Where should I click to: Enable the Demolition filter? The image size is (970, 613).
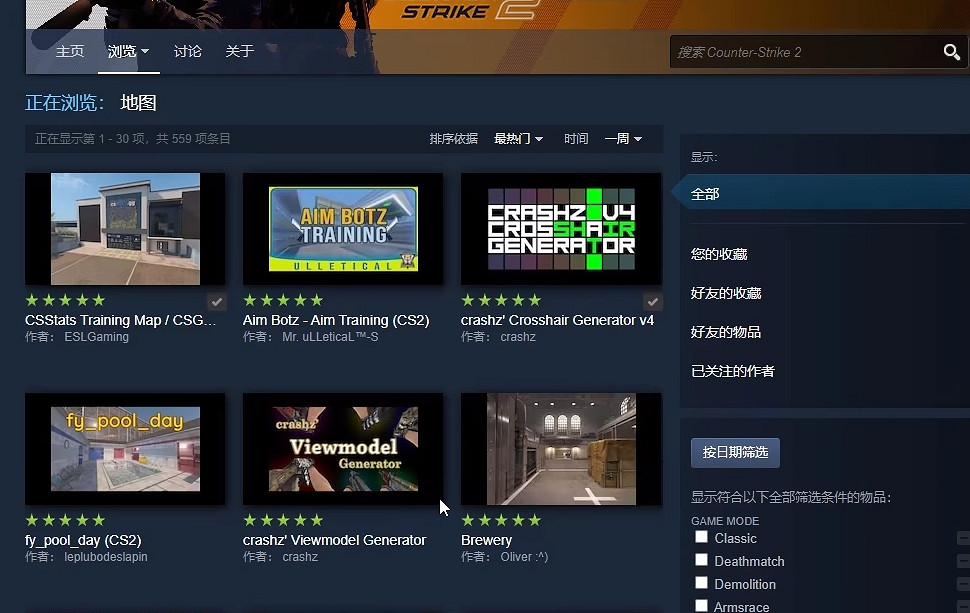[703, 584]
